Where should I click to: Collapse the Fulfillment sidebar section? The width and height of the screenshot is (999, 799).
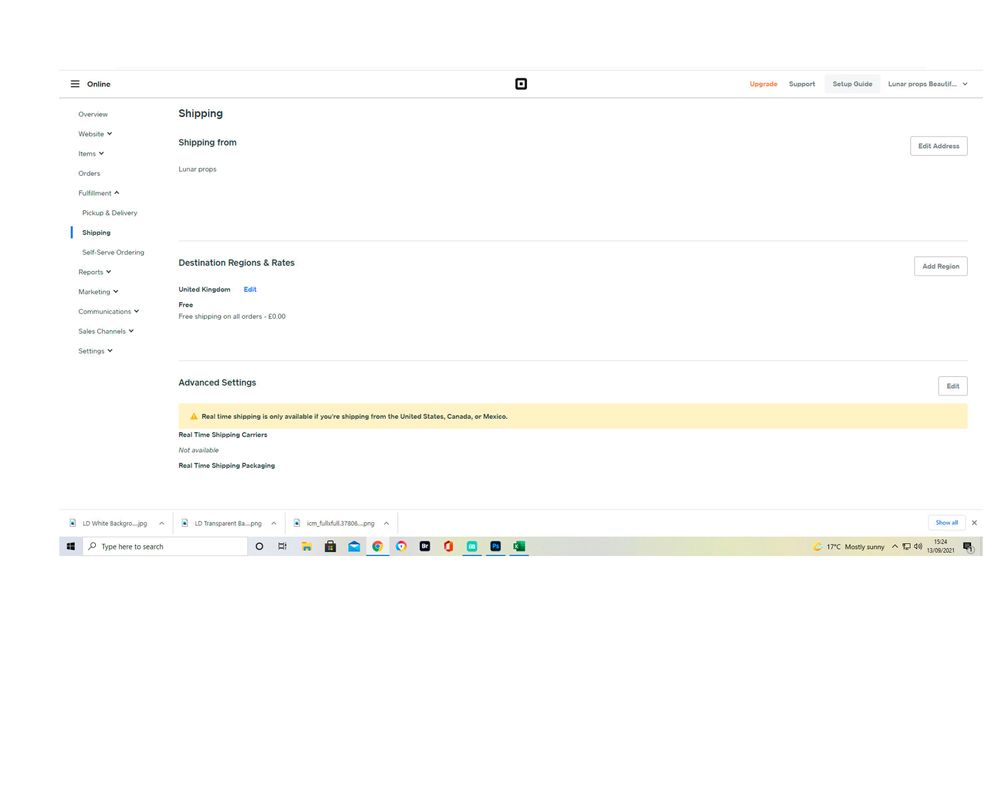[x=98, y=193]
